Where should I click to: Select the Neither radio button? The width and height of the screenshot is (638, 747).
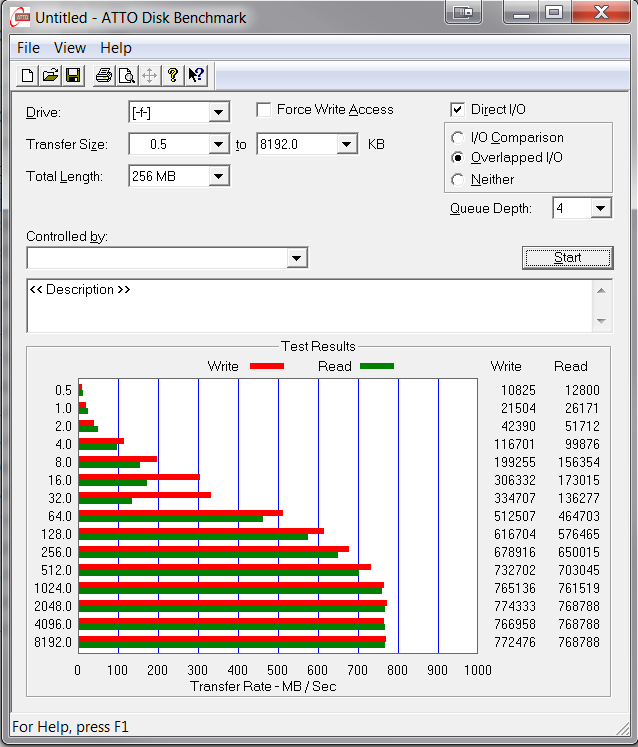(x=458, y=180)
